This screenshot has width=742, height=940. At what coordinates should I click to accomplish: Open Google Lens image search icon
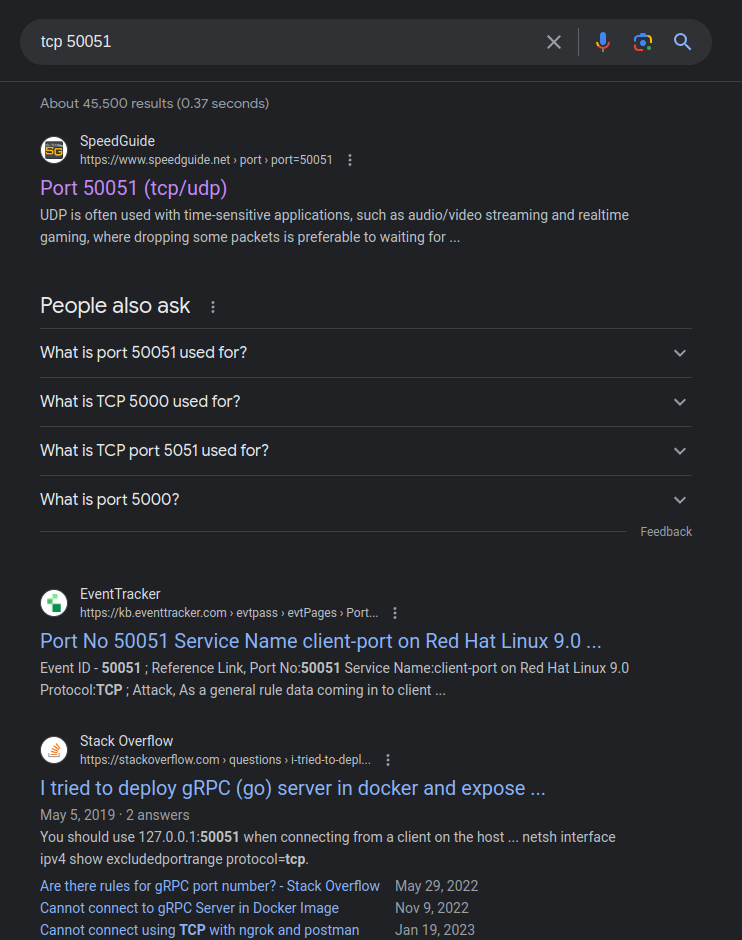pyautogui.click(x=643, y=42)
